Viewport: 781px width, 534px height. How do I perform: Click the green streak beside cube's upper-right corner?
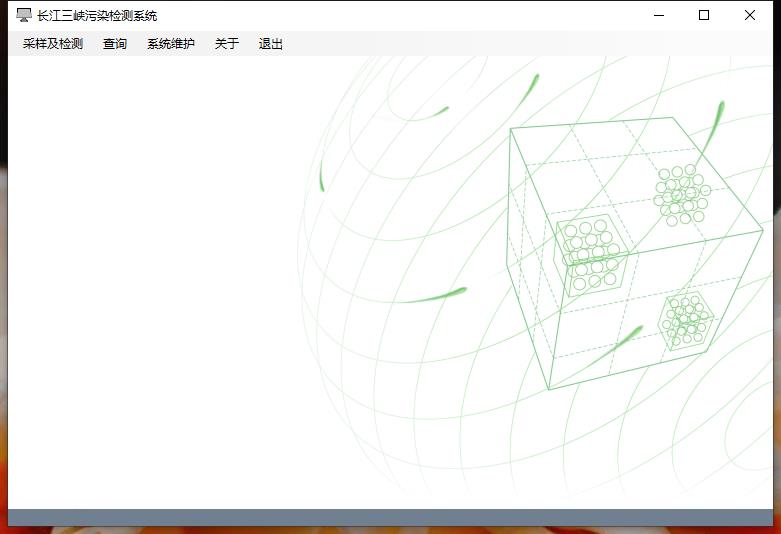click(714, 126)
